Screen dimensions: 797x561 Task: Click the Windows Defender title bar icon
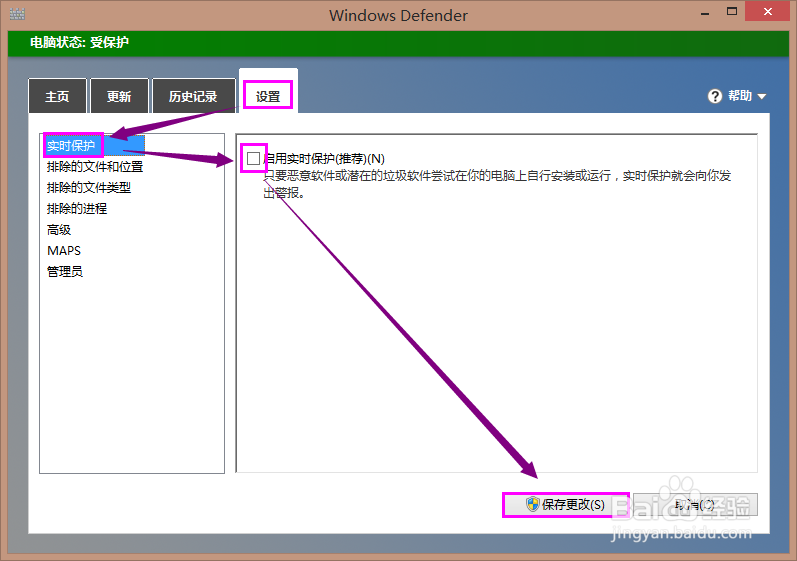(17, 14)
